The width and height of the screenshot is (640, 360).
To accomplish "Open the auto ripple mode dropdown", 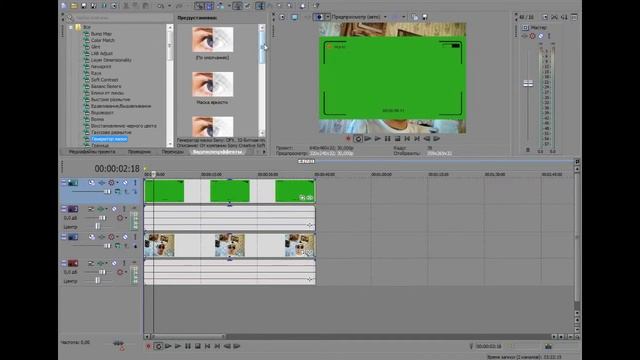I will pyautogui.click(x=229, y=6).
